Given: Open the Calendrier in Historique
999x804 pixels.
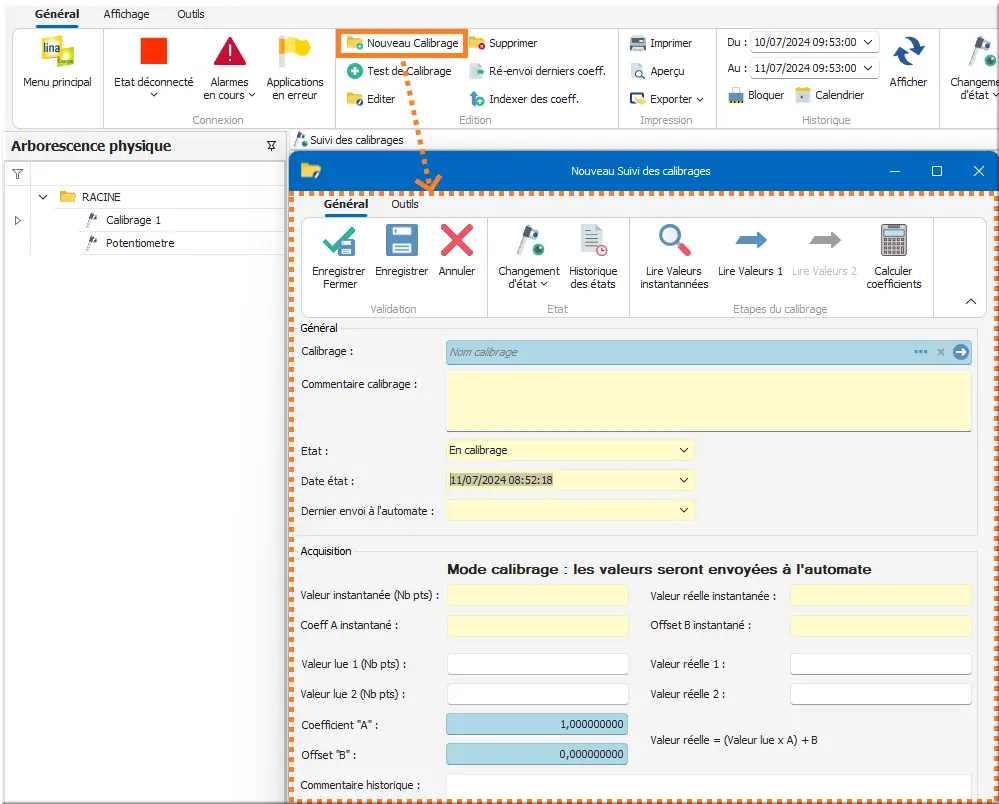Looking at the screenshot, I should 830,95.
